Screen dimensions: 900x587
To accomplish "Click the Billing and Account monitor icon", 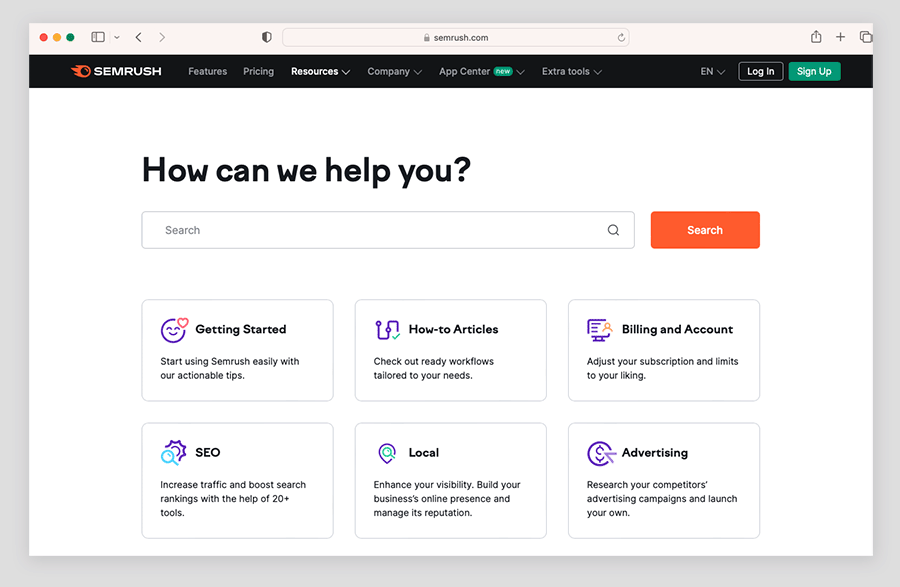I will 599,330.
